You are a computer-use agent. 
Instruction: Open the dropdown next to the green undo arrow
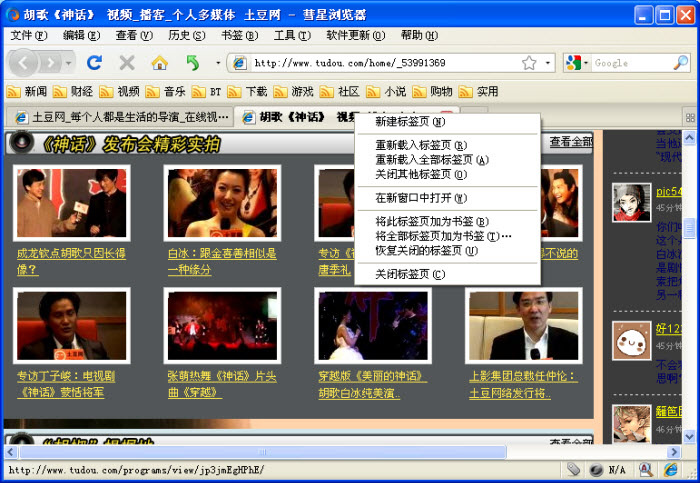[218, 63]
